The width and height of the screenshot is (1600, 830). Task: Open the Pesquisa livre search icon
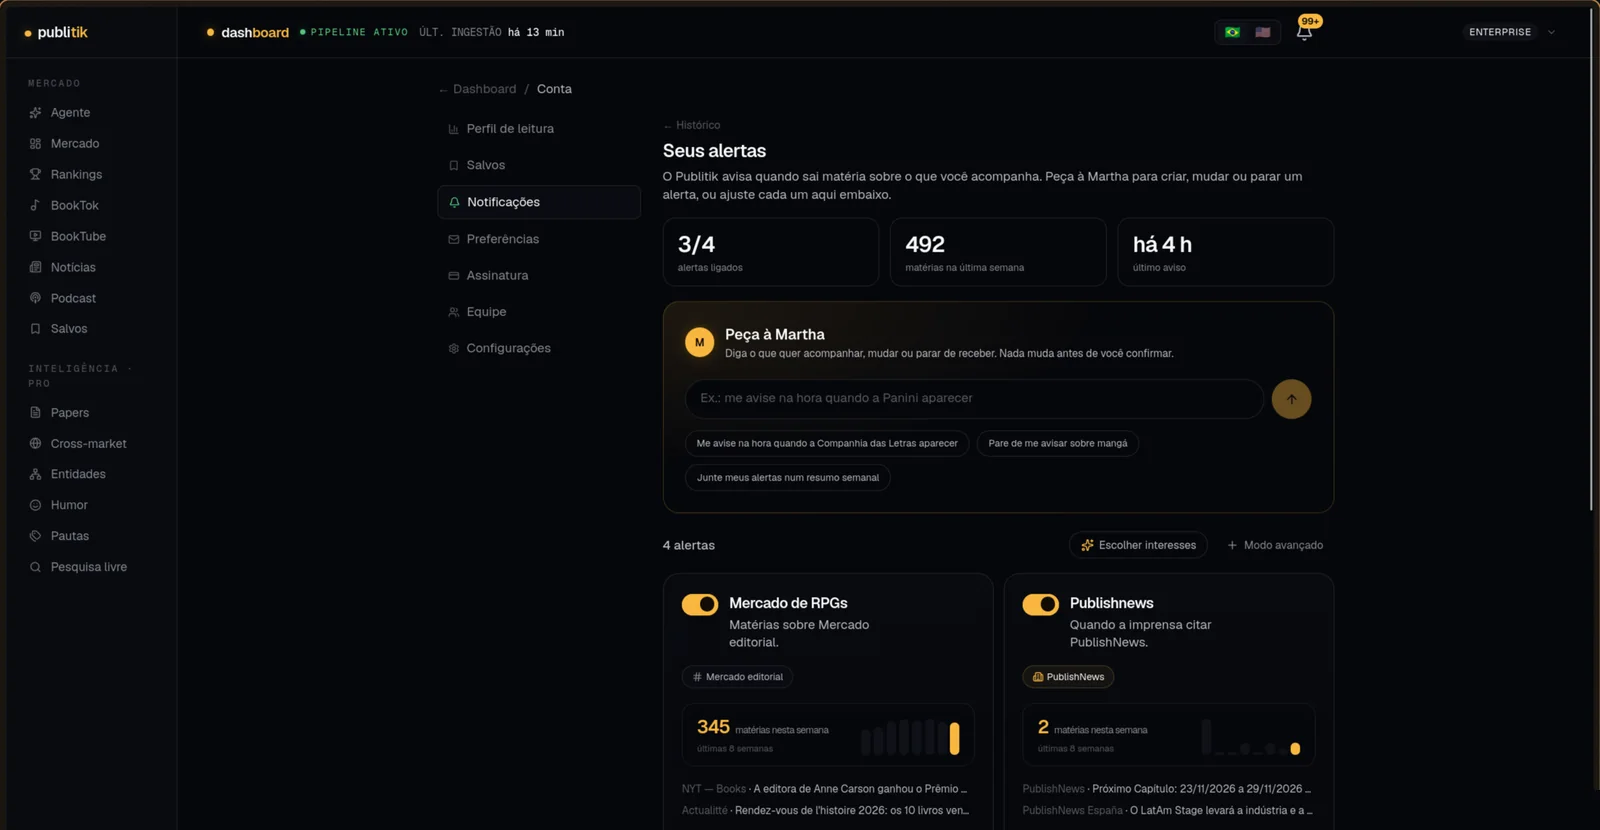pos(35,567)
